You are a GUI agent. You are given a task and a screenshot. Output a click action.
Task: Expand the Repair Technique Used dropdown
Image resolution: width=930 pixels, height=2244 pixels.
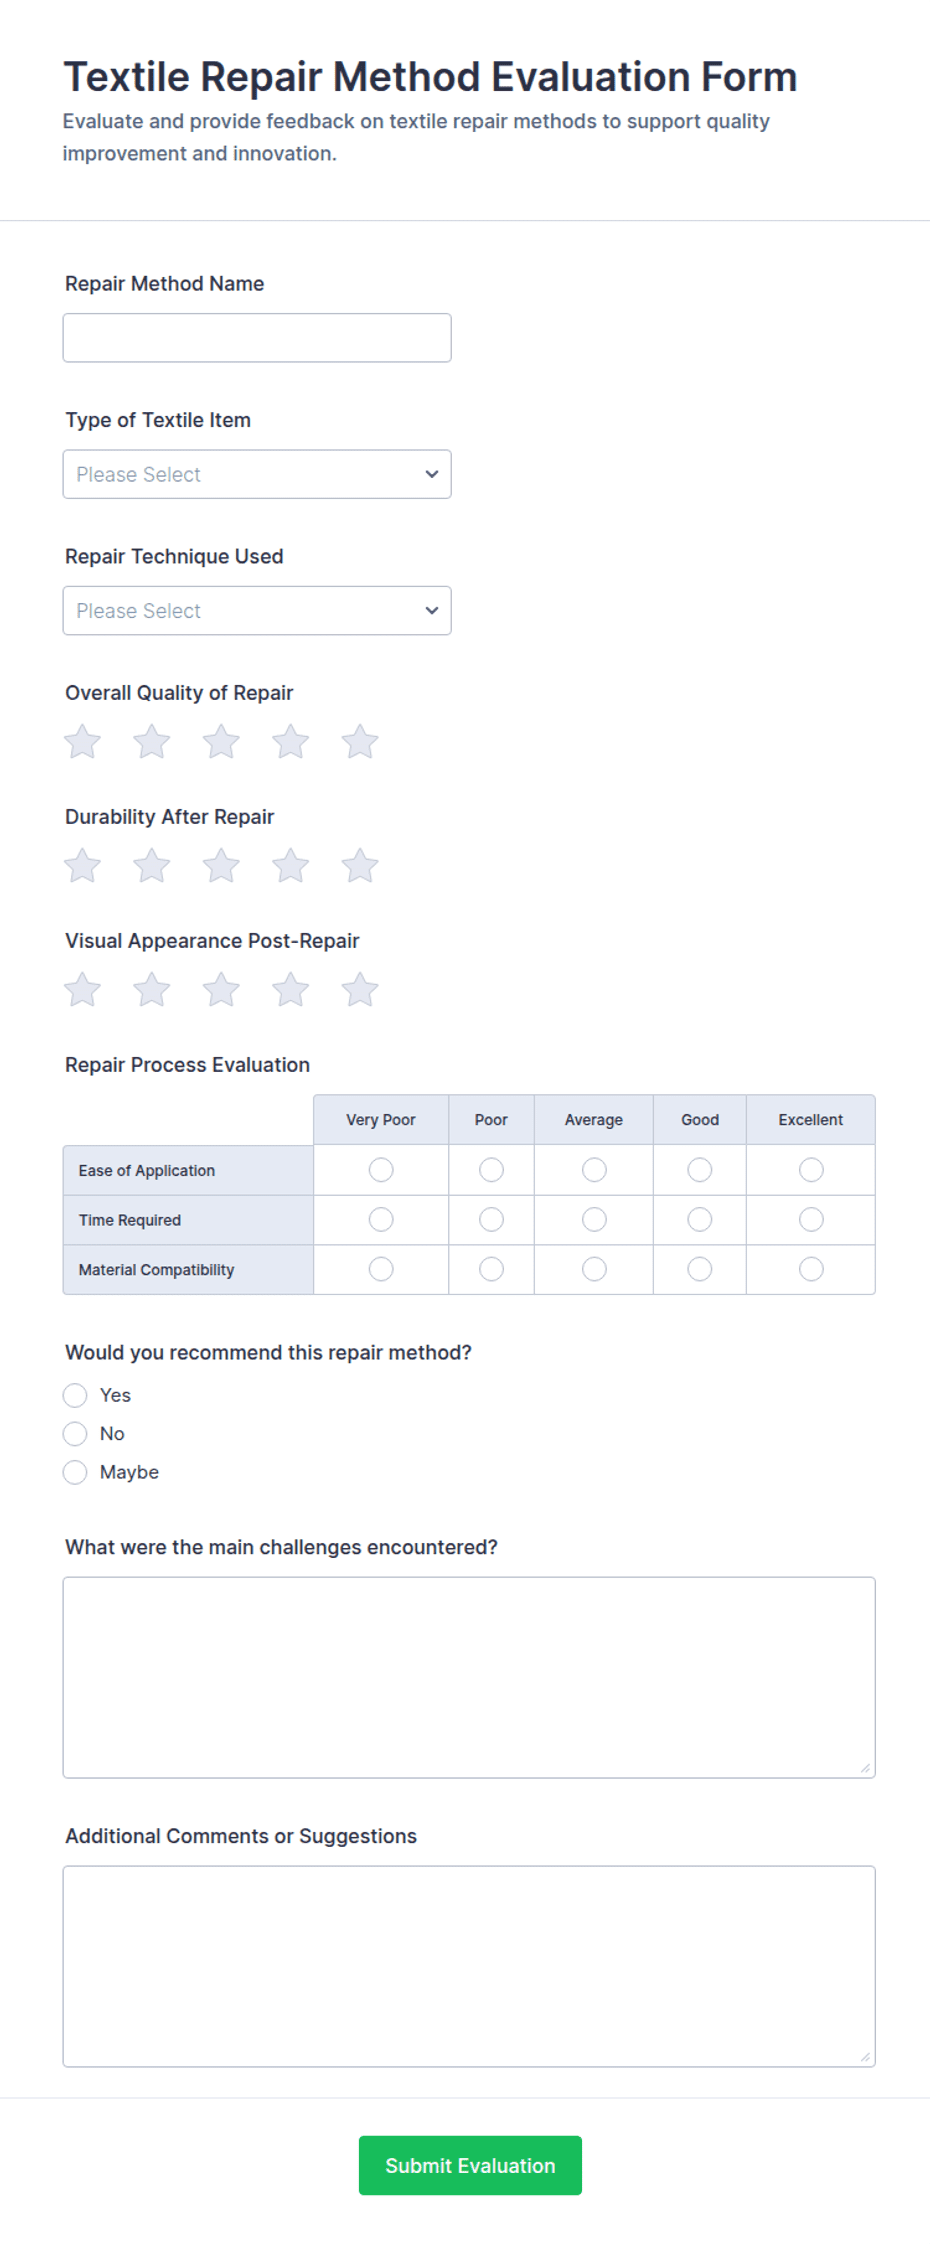pos(257,610)
